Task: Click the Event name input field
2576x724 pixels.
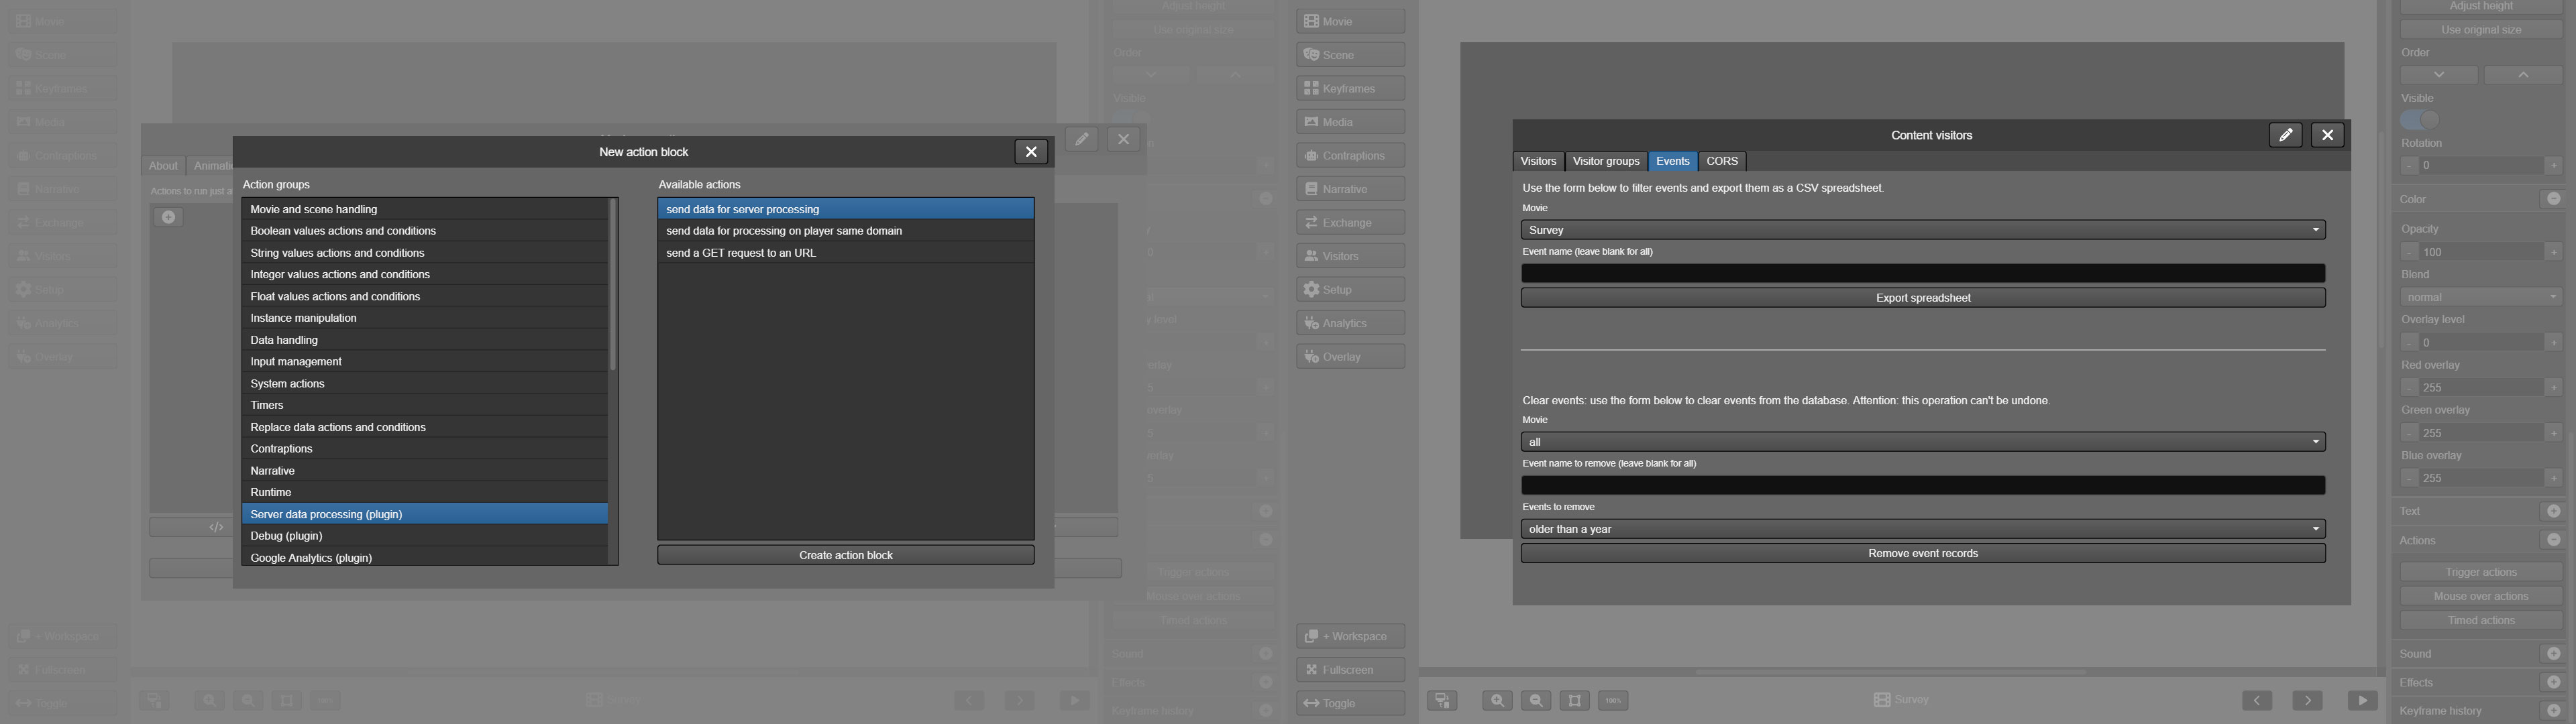Action: point(1922,273)
